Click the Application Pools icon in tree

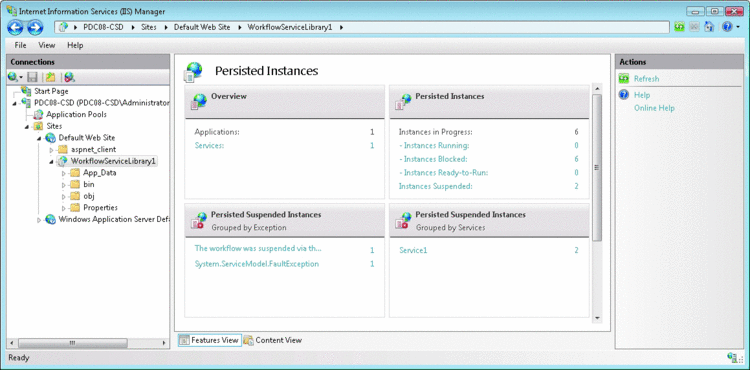pos(38,114)
